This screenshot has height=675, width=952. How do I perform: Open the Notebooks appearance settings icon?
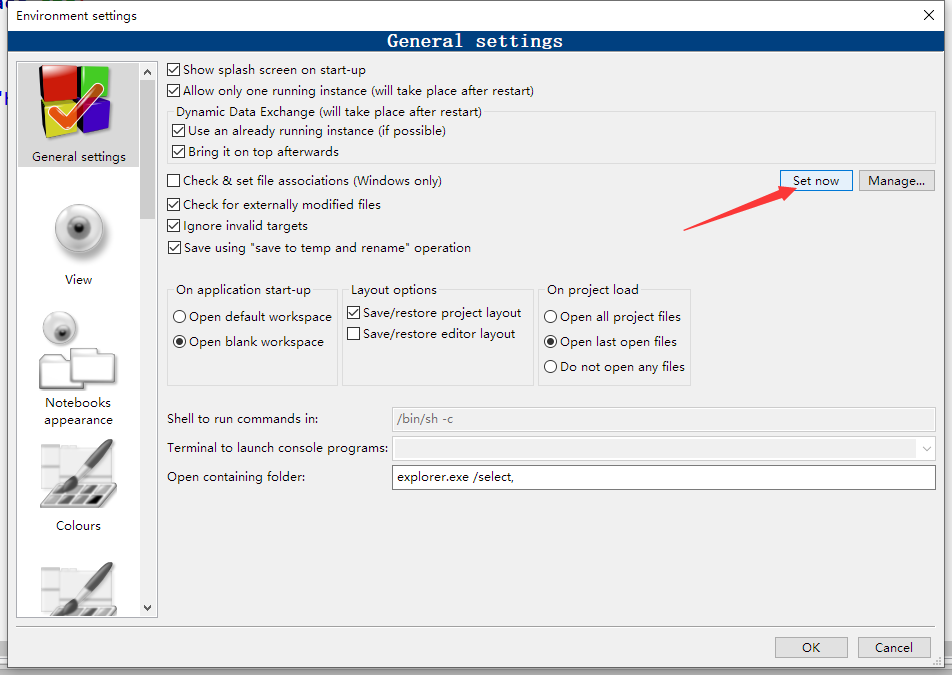point(78,370)
